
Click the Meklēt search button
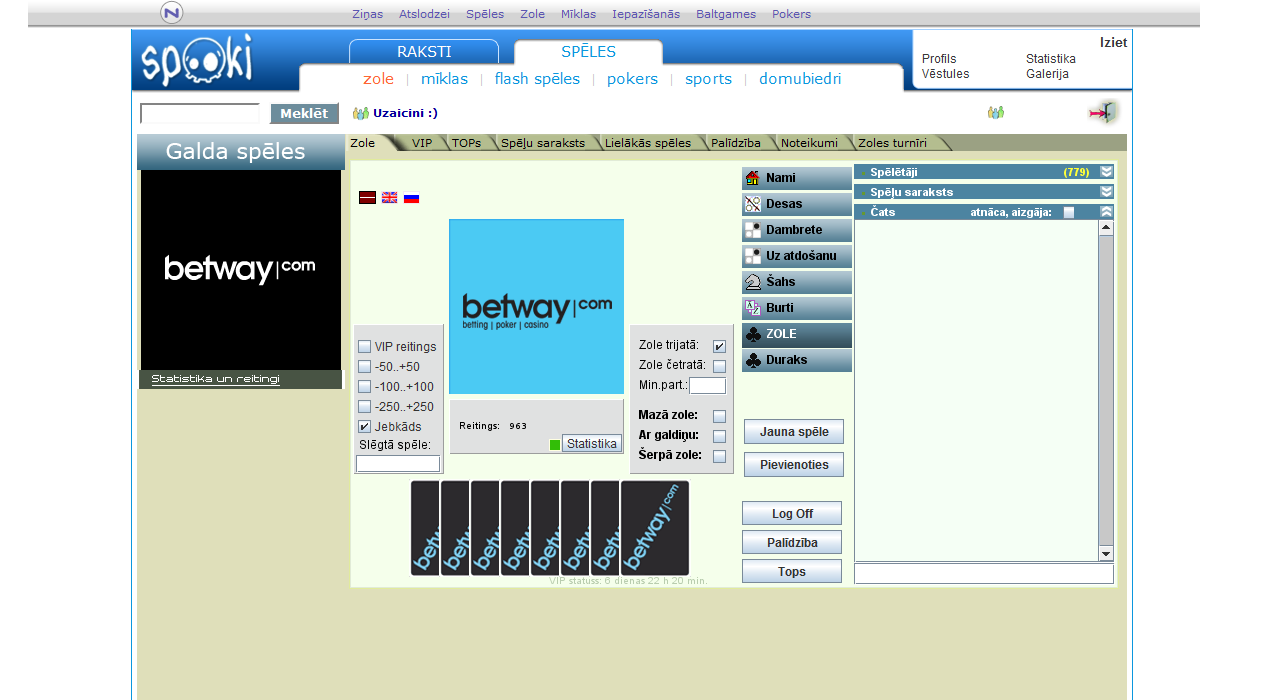[304, 114]
